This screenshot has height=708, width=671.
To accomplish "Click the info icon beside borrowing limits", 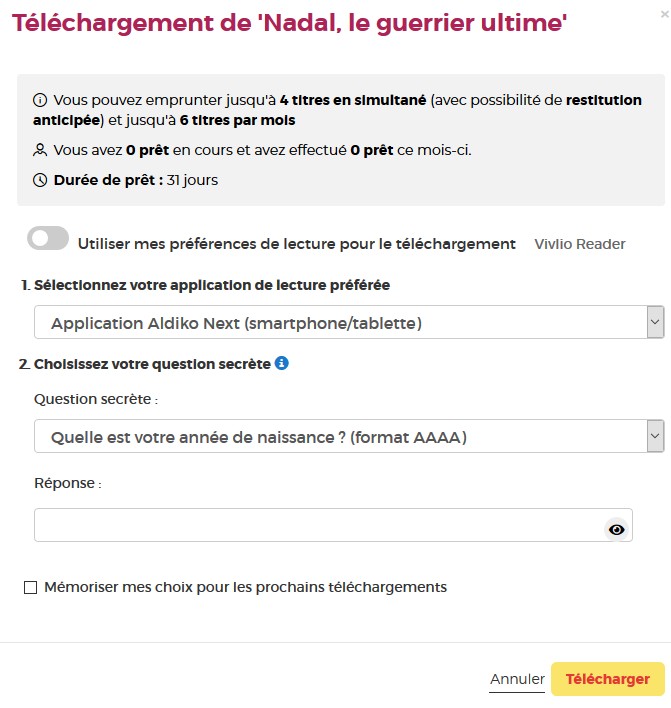I will coord(40,100).
